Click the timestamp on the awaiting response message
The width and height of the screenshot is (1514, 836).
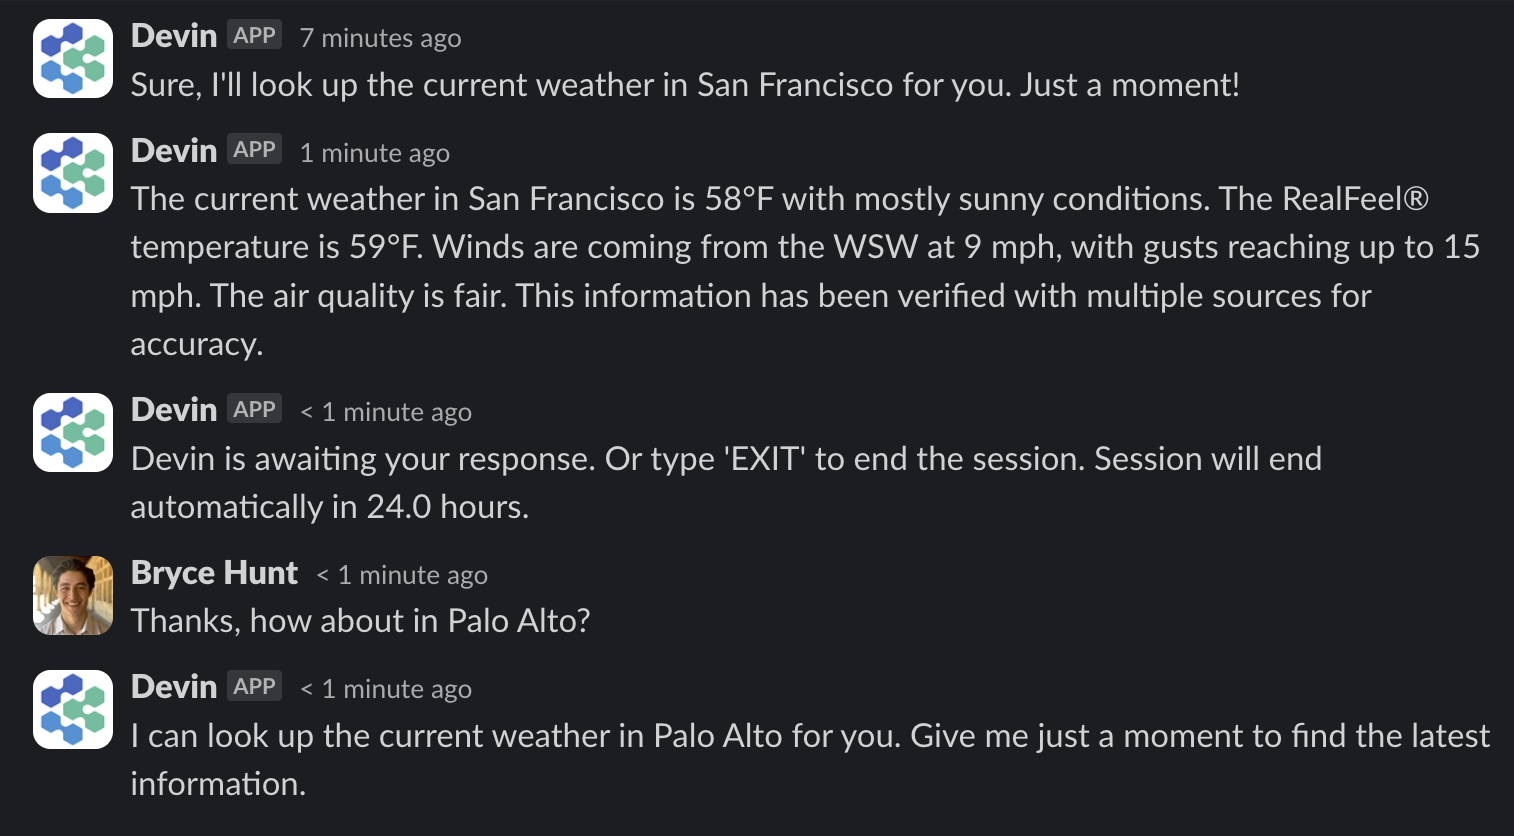point(386,412)
